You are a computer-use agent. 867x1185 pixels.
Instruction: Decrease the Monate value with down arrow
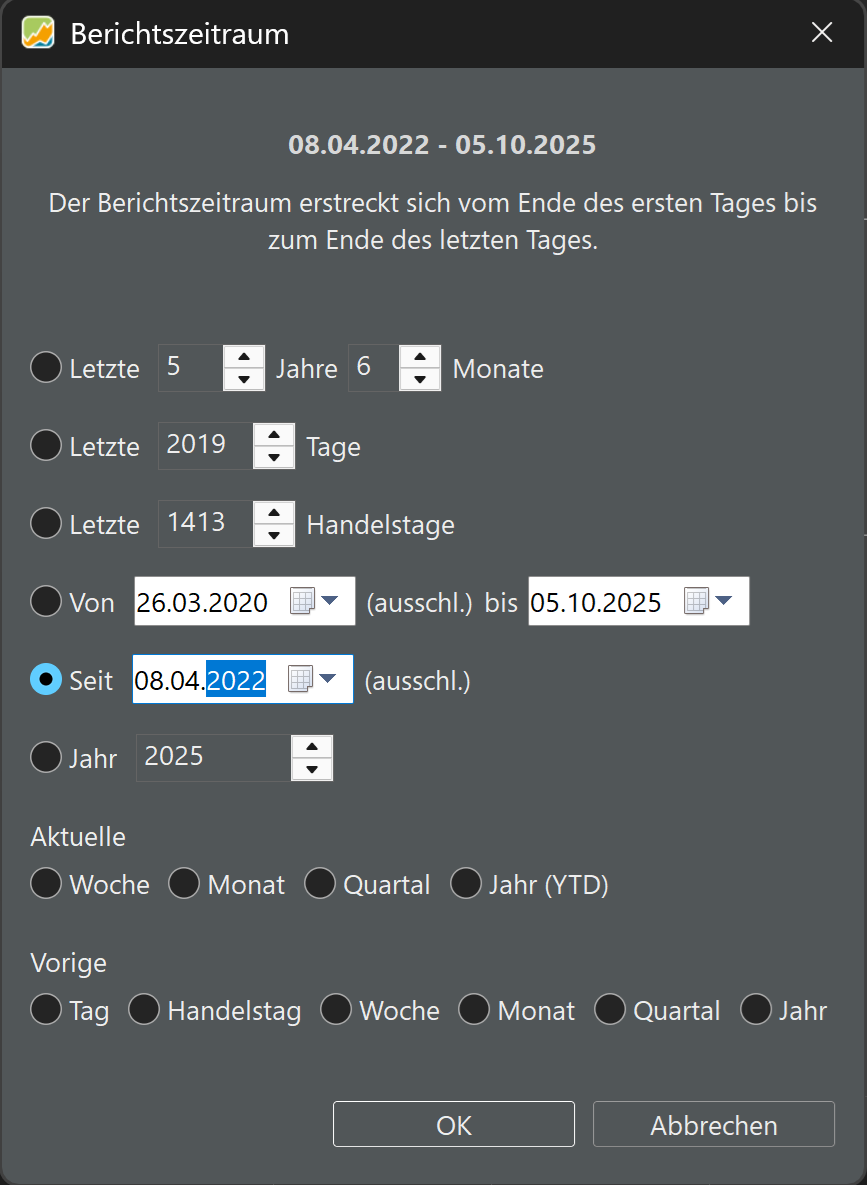pos(420,379)
